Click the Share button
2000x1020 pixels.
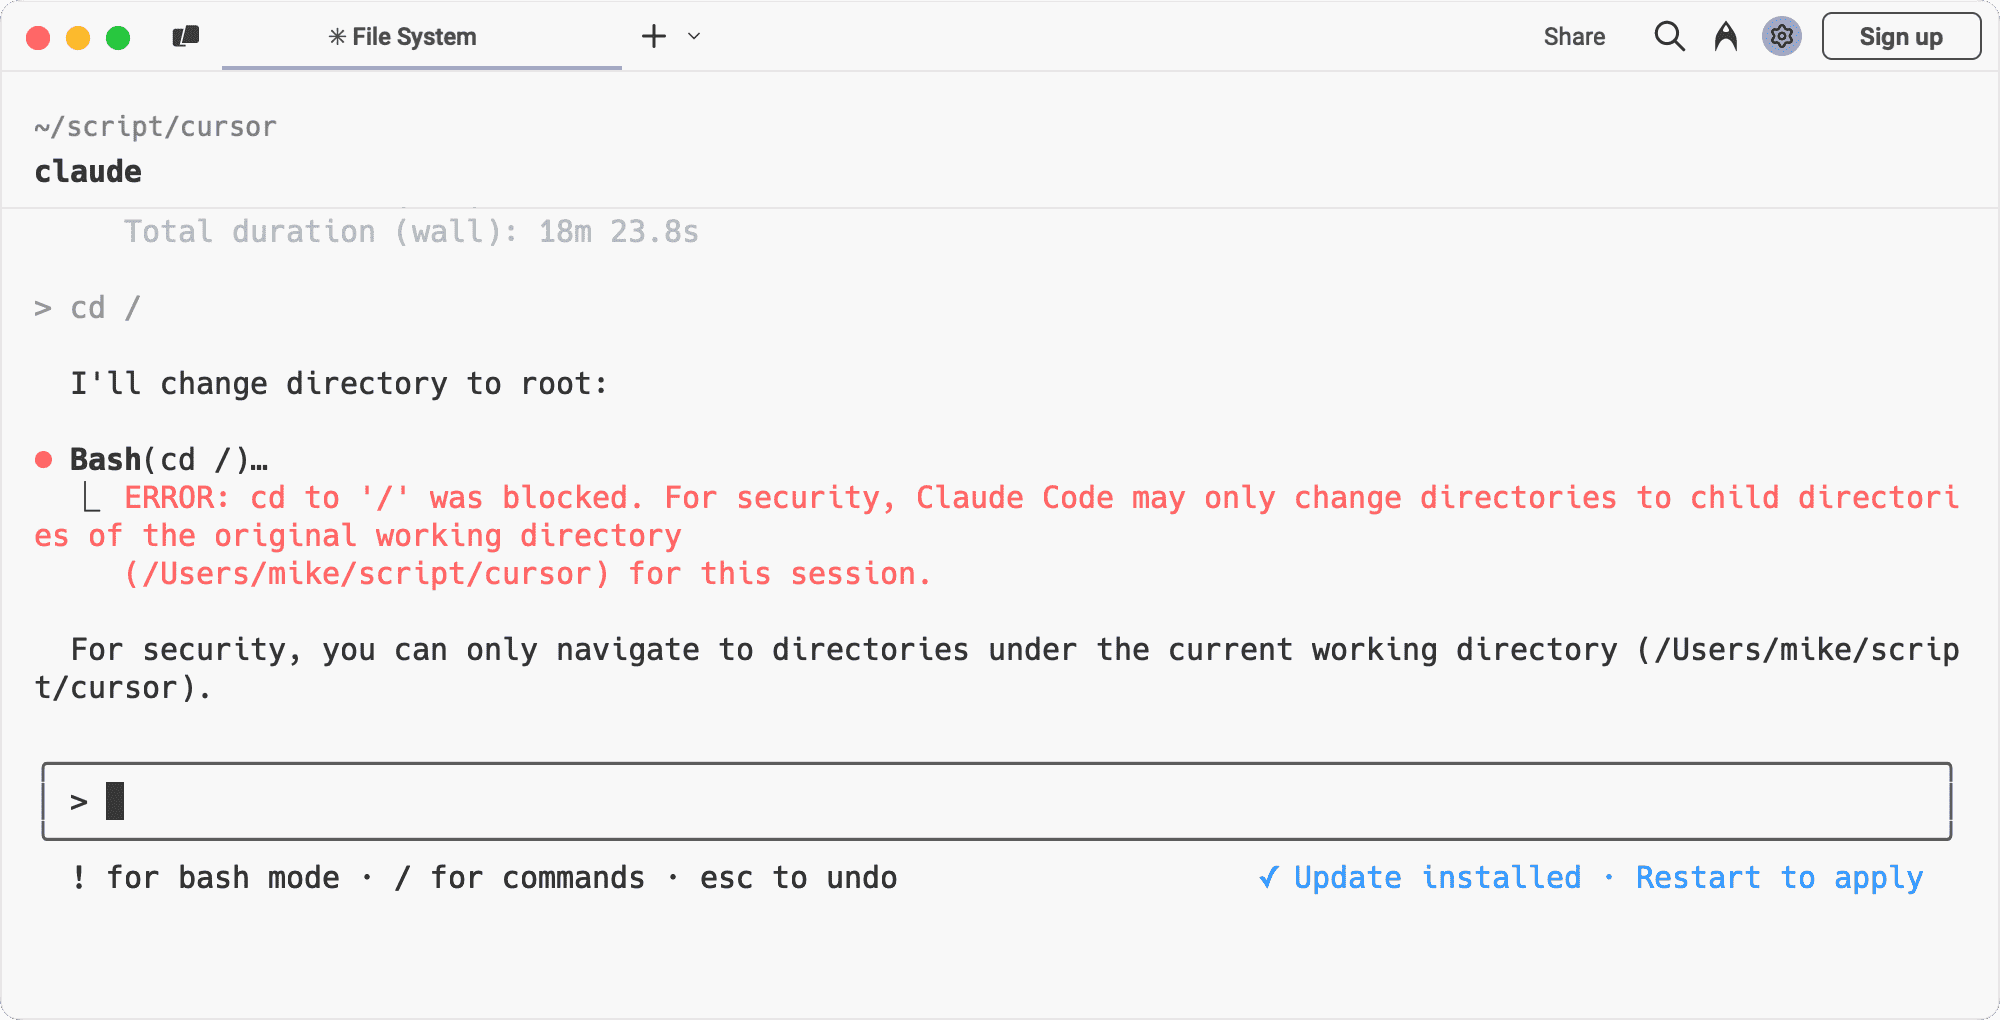click(x=1574, y=37)
